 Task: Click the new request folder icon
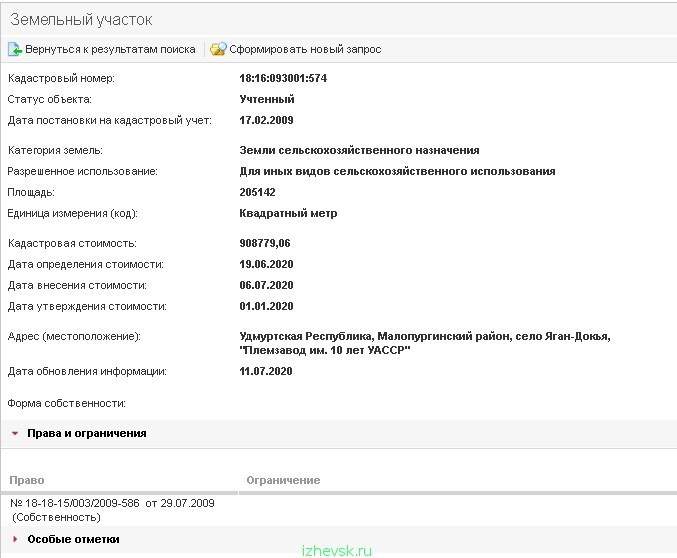[218, 49]
